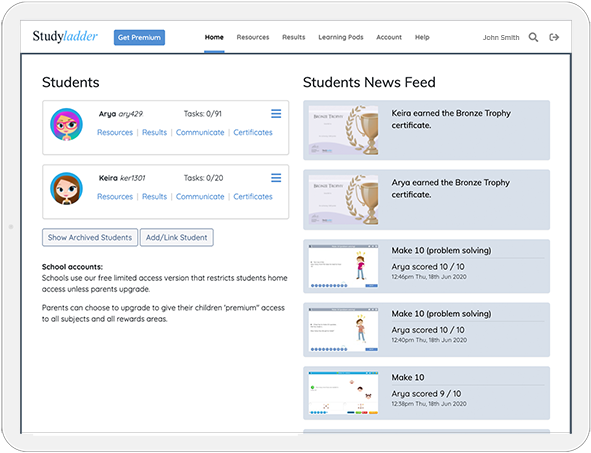
Task: Click the '12:38pm Thu, 18th Jun 2020' timestamp
Action: [x=429, y=404]
